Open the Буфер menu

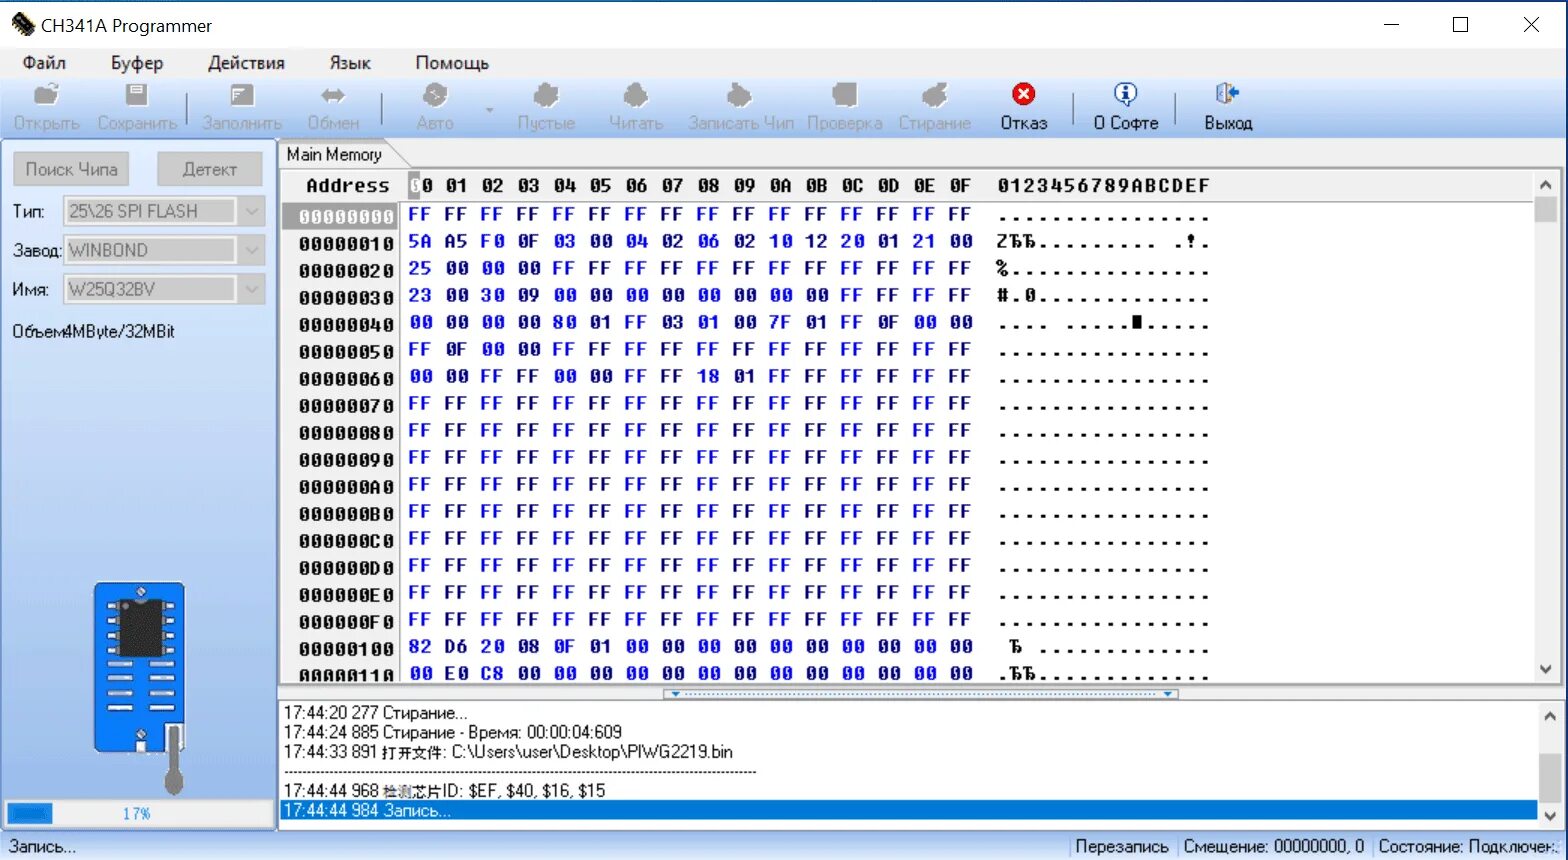pos(137,63)
